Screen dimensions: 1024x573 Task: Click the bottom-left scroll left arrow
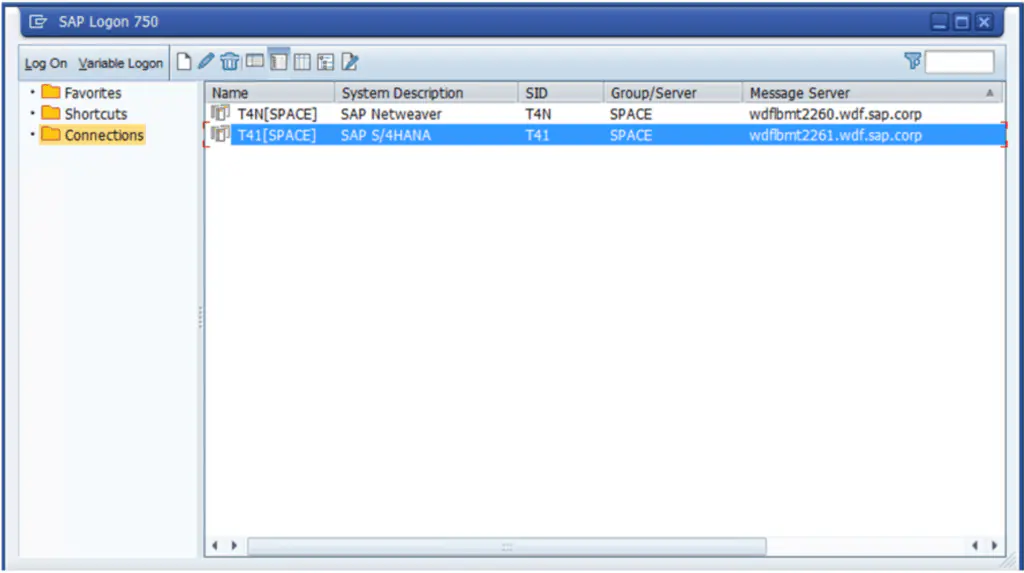[x=215, y=546]
